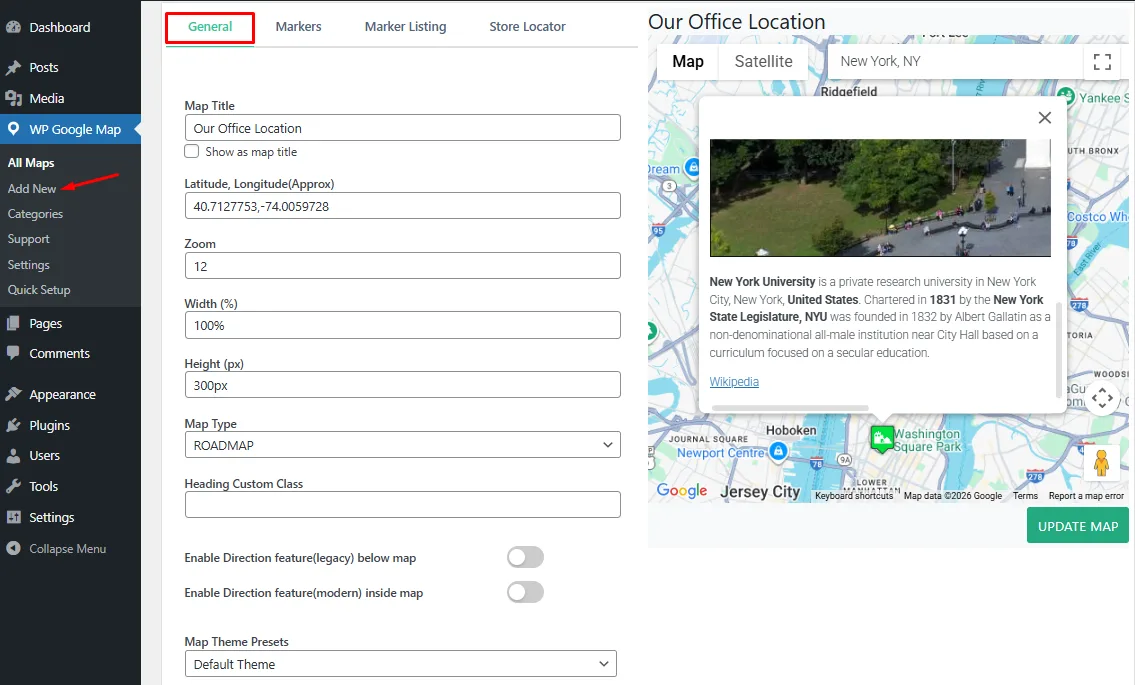Switch to the General tab
This screenshot has height=685, width=1135.
pos(210,27)
